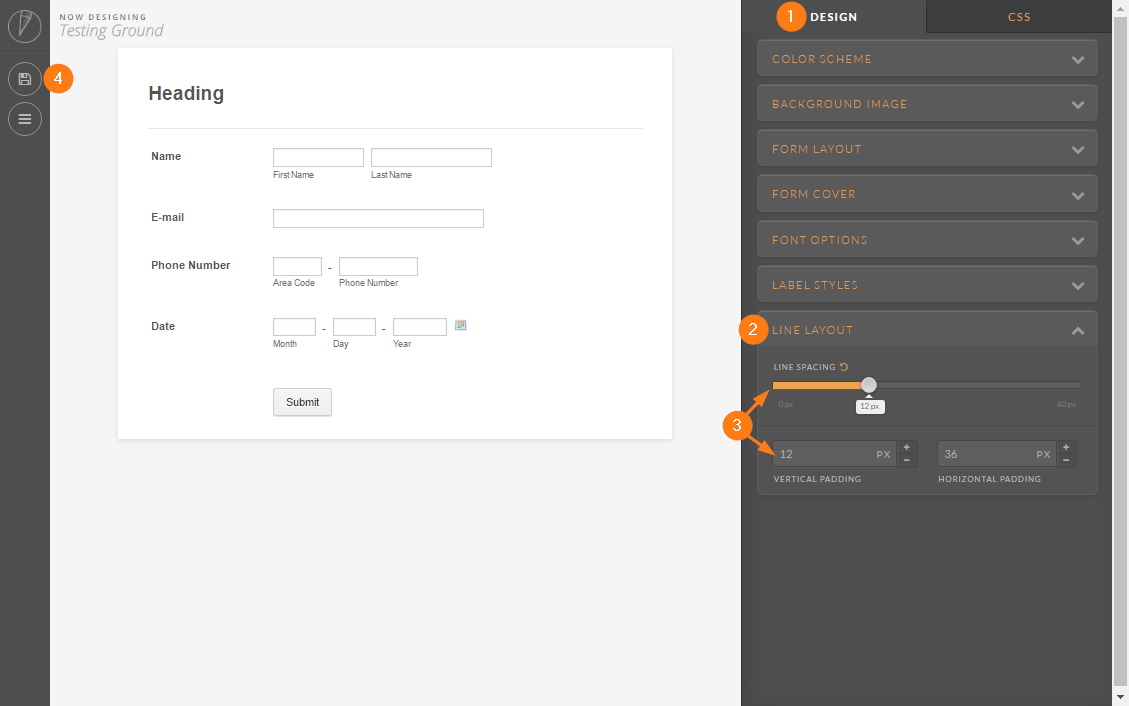Open the date picker calendar icon
Viewport: 1129px width, 706px height.
tap(461, 325)
